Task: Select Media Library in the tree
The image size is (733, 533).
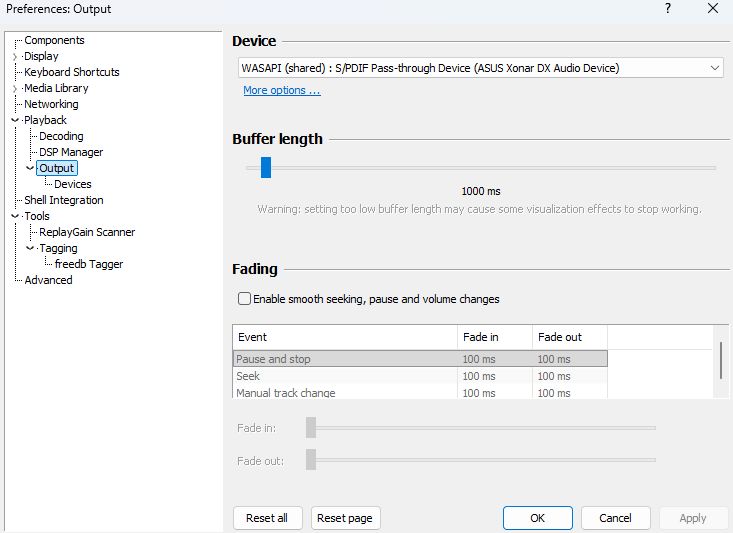Action: pos(56,88)
